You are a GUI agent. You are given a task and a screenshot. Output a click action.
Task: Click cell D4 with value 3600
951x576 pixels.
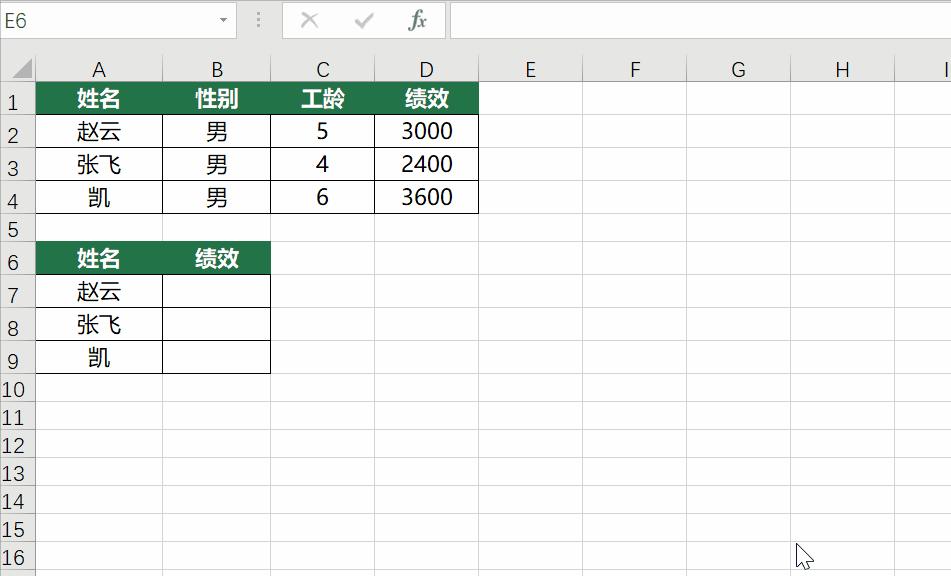click(426, 196)
